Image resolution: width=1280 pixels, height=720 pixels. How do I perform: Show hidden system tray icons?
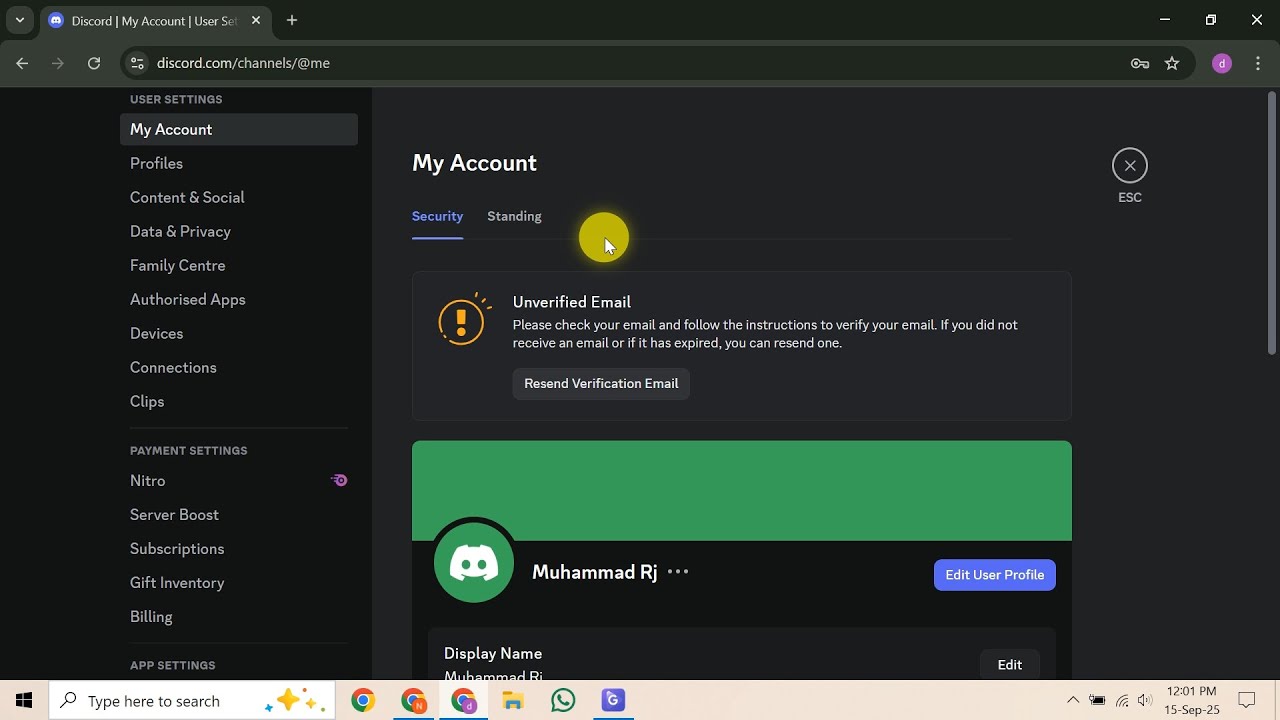[x=1073, y=701]
